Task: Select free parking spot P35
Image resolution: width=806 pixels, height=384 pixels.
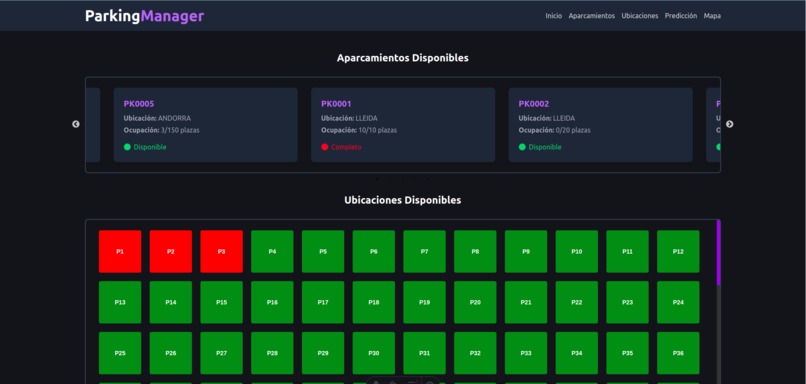Action: (628, 353)
